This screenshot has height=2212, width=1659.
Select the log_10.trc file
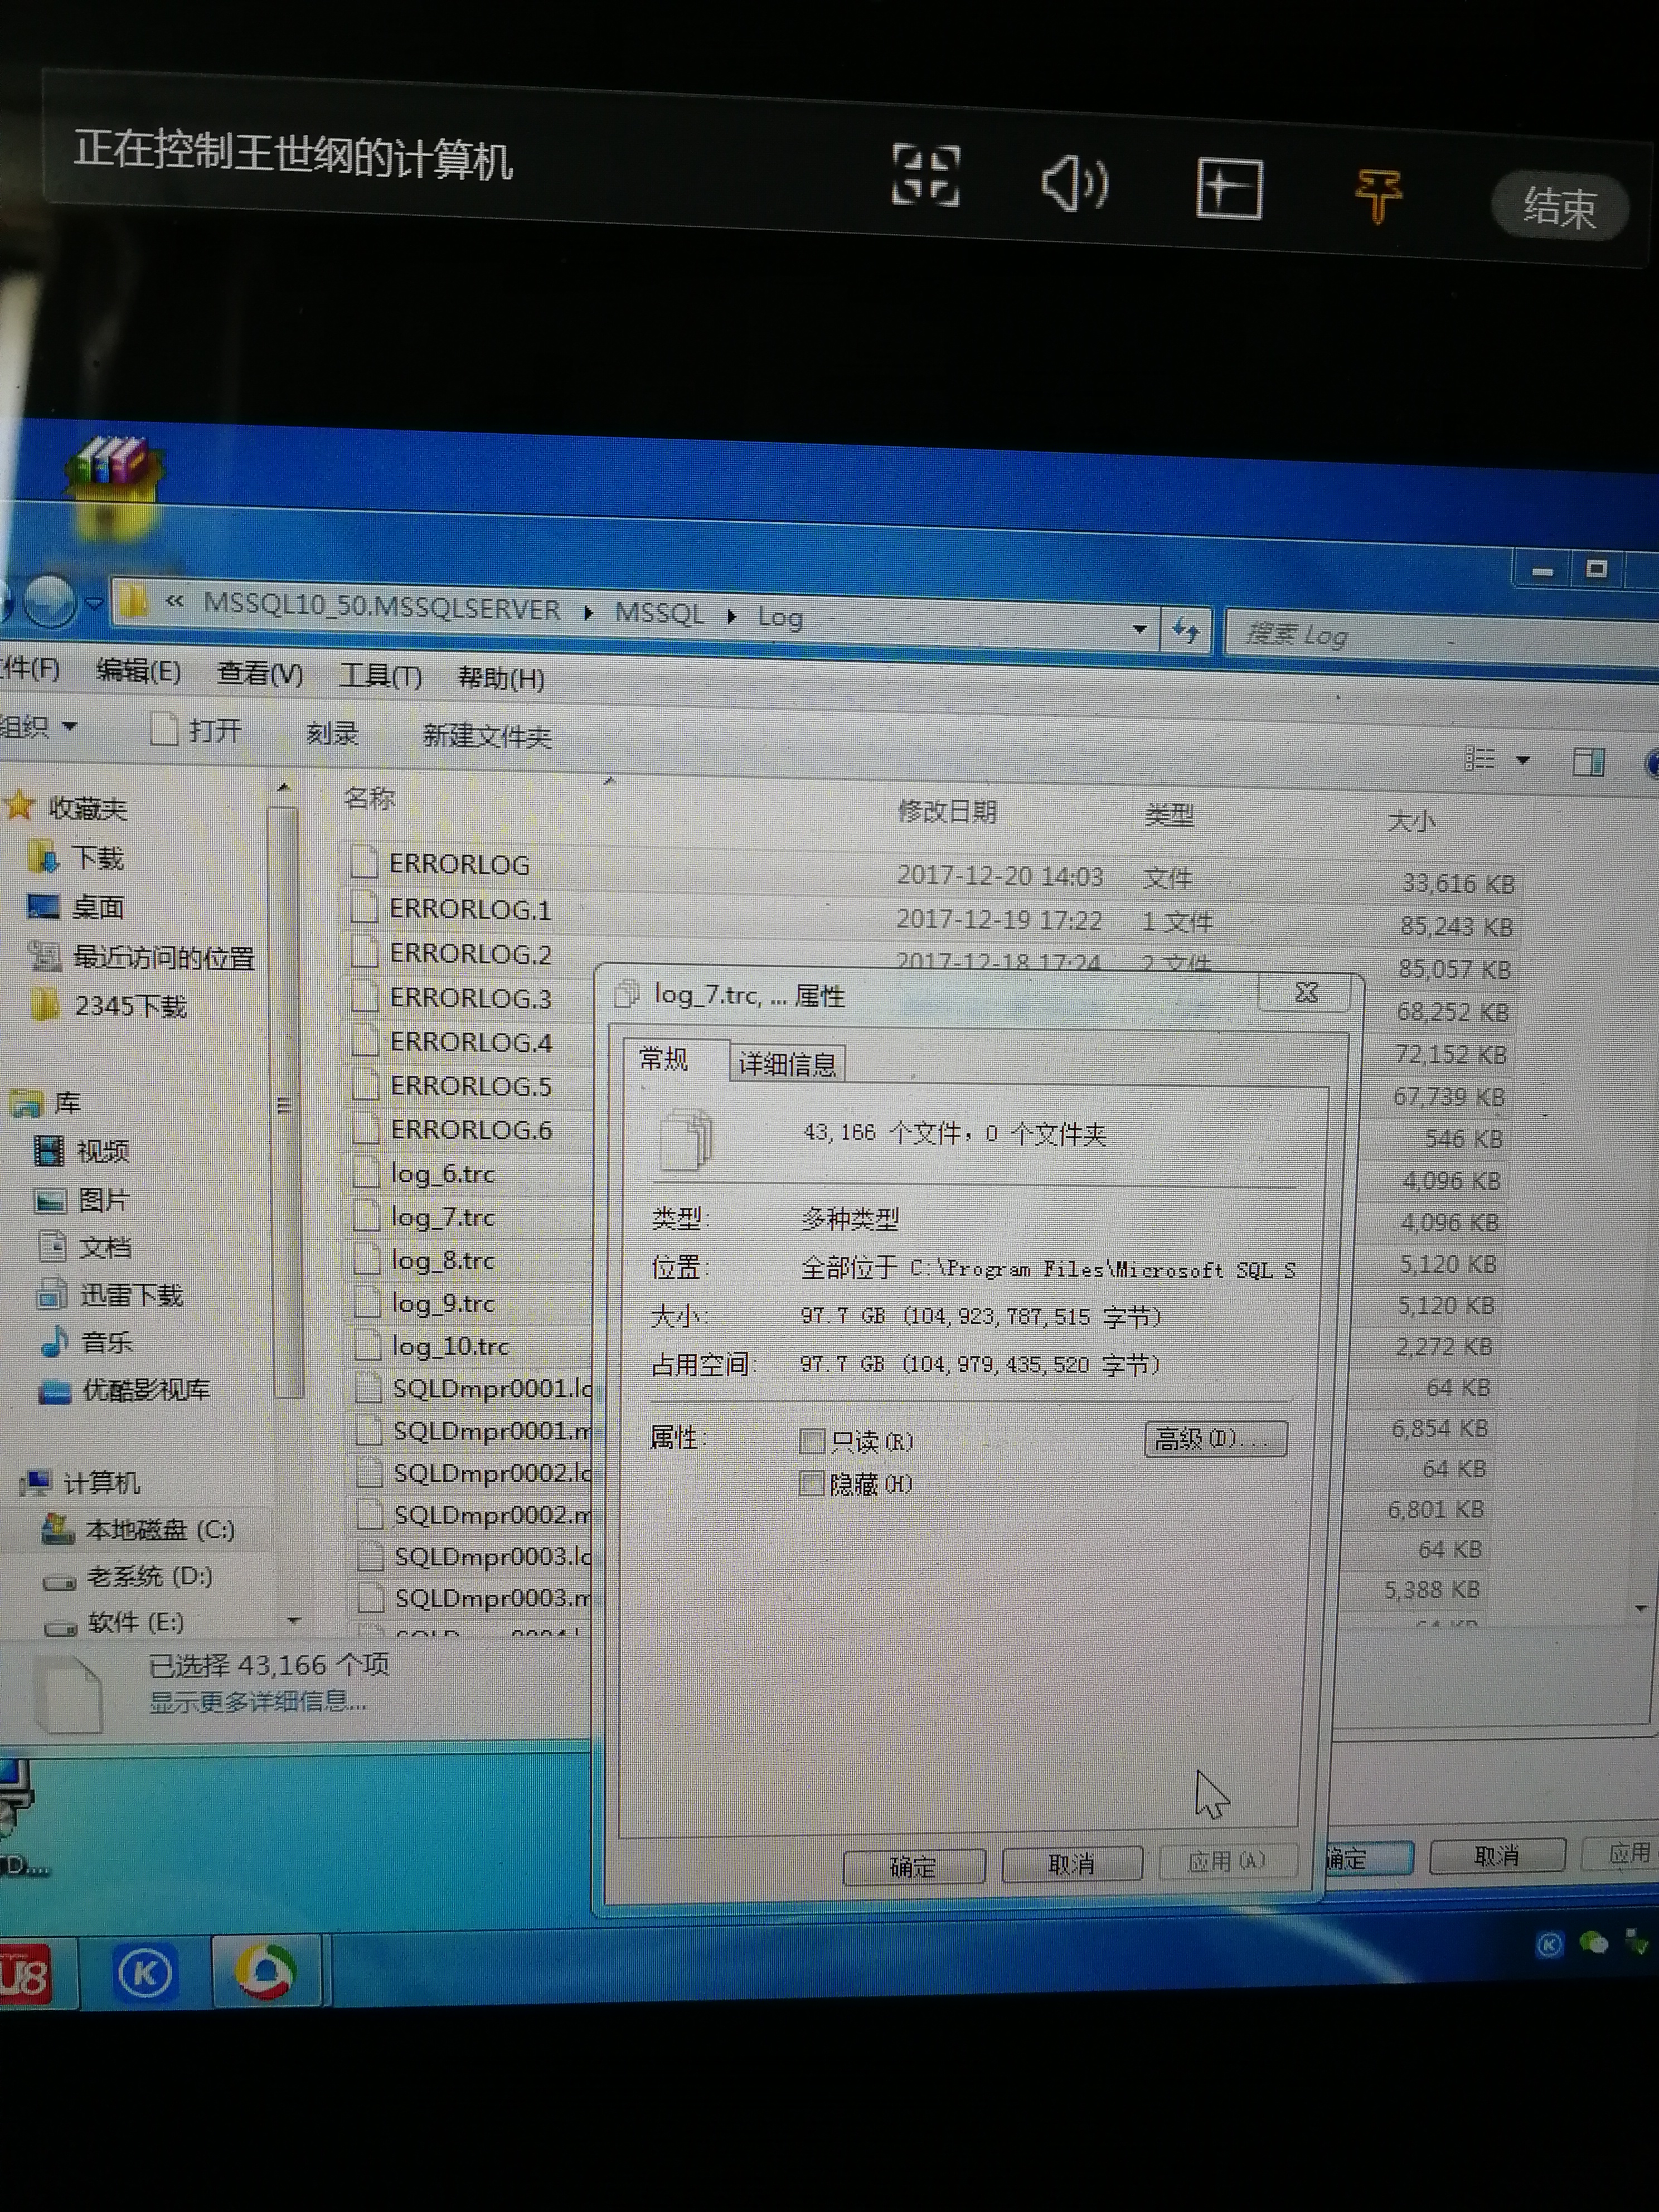tap(450, 1346)
